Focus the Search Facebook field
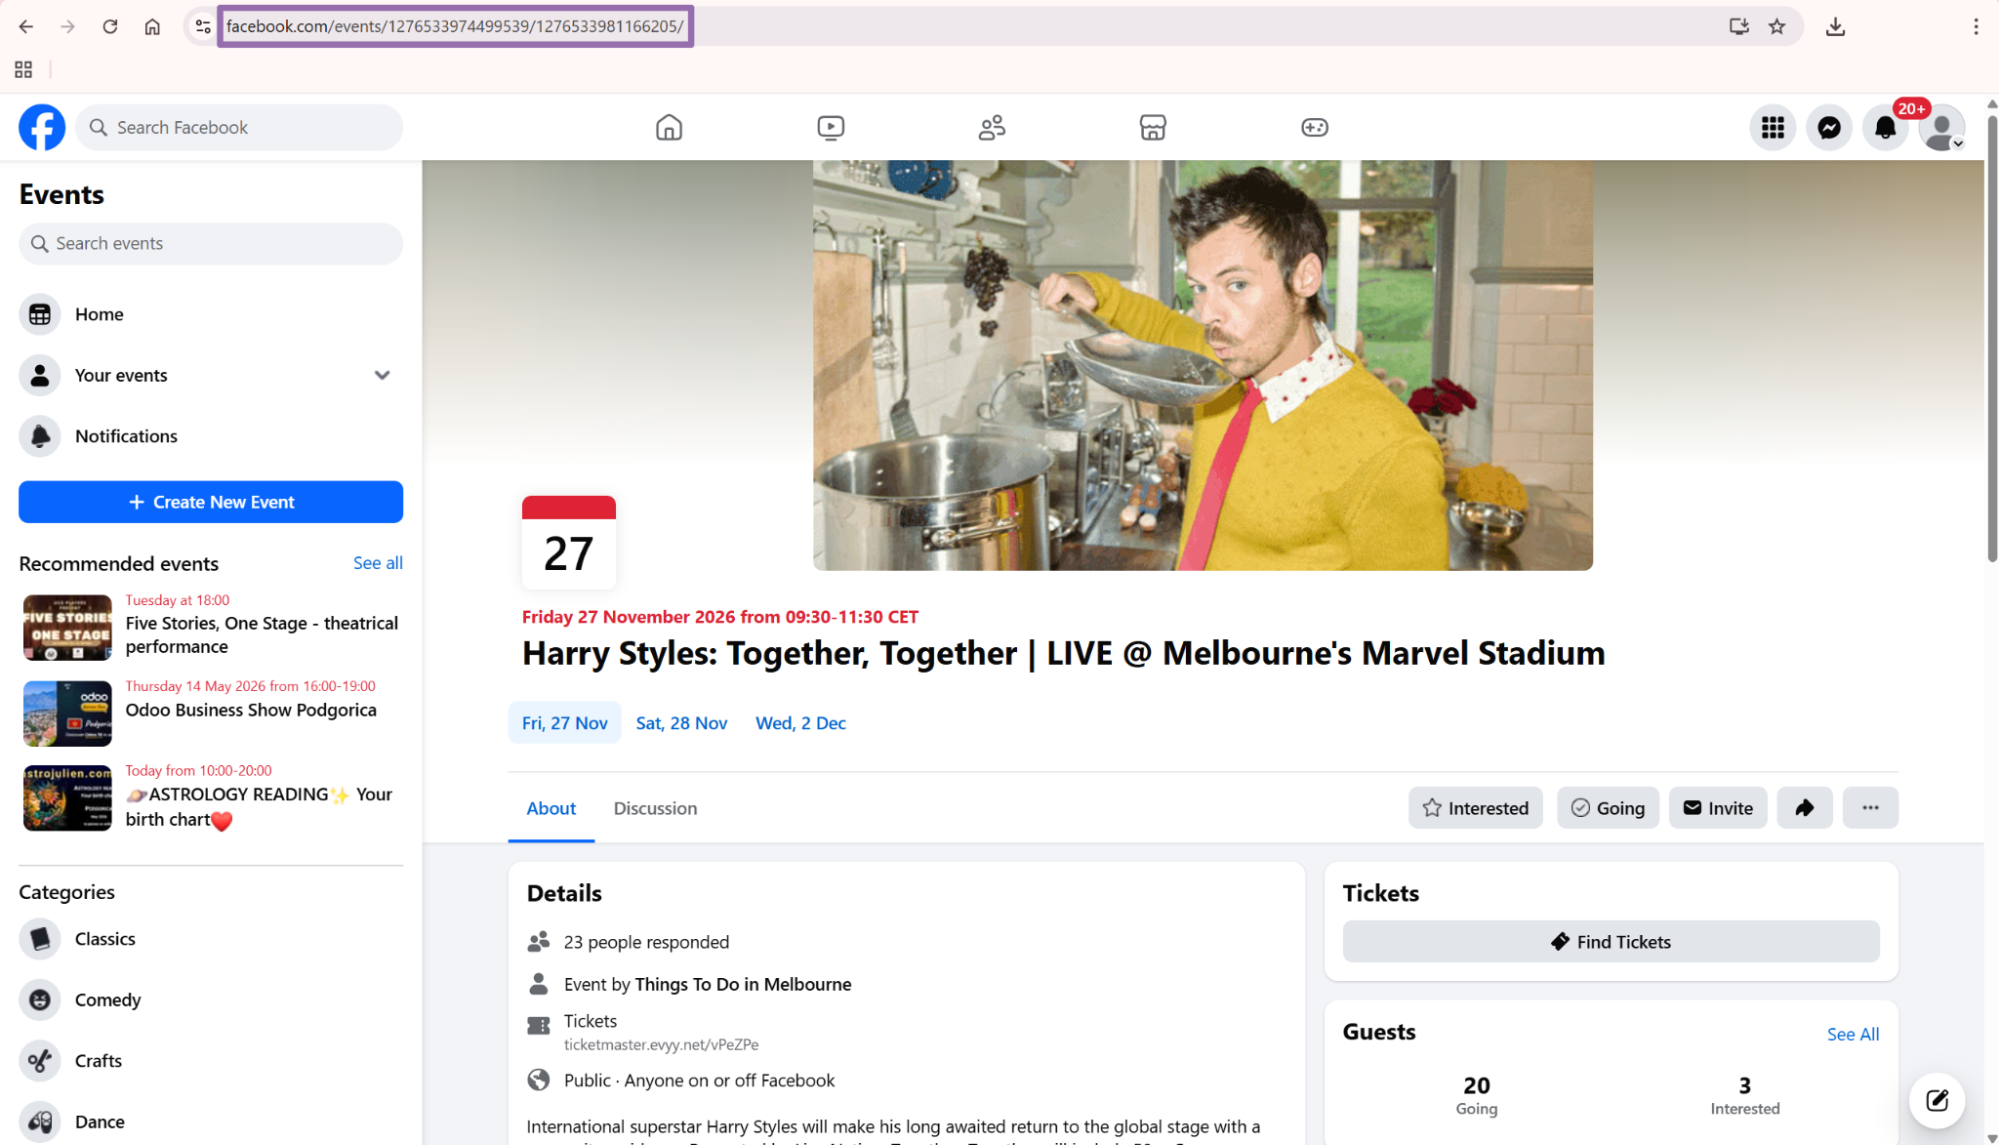Screen dimensions: 1999x1145 239,127
